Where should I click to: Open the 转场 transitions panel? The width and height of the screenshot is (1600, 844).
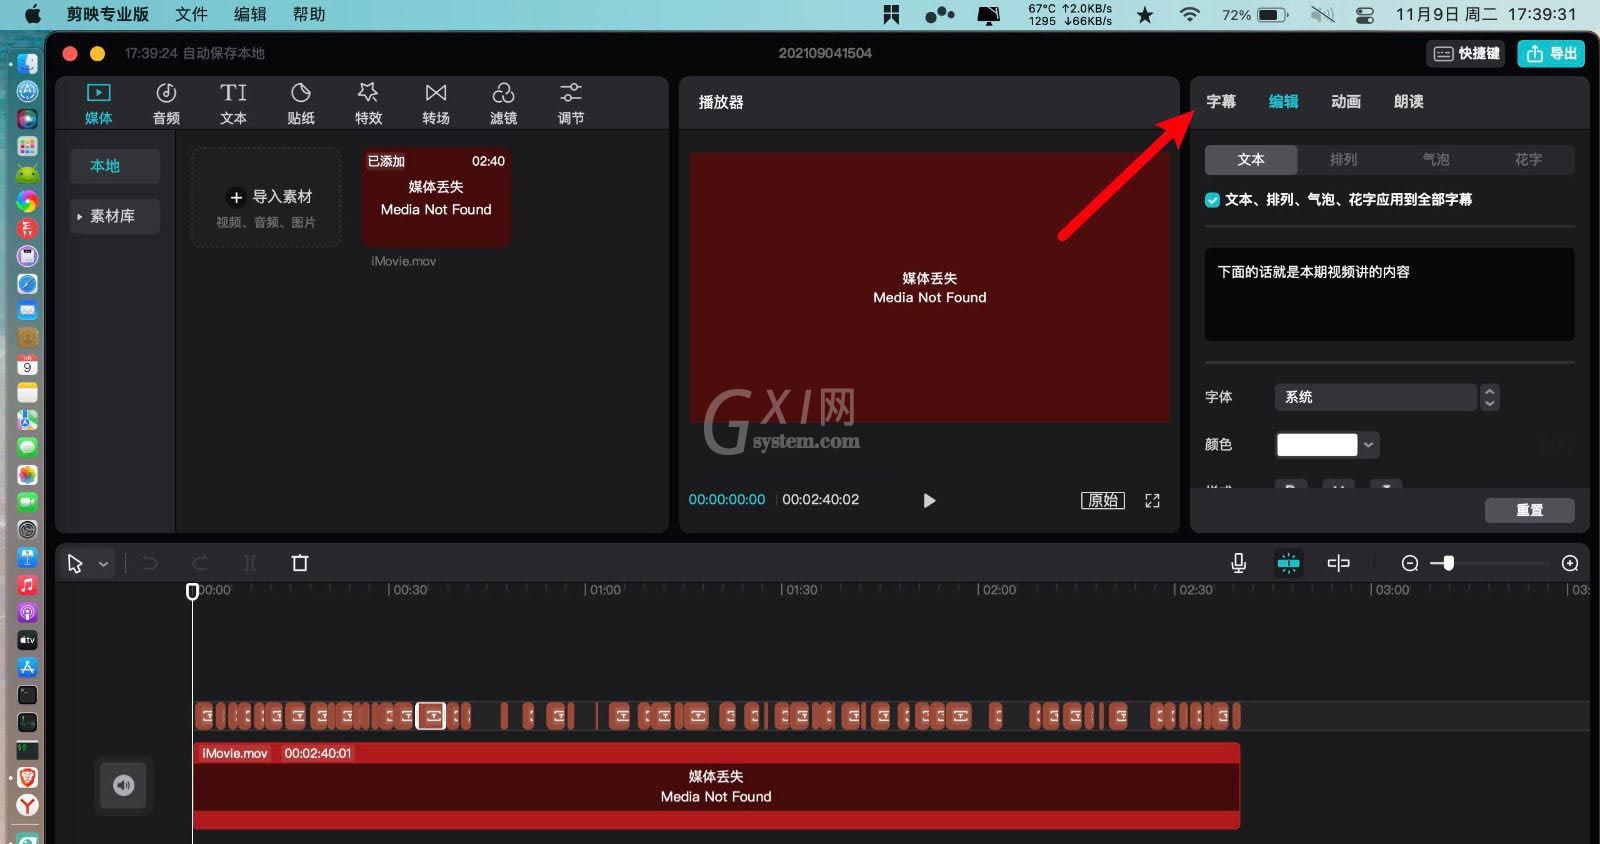[436, 104]
